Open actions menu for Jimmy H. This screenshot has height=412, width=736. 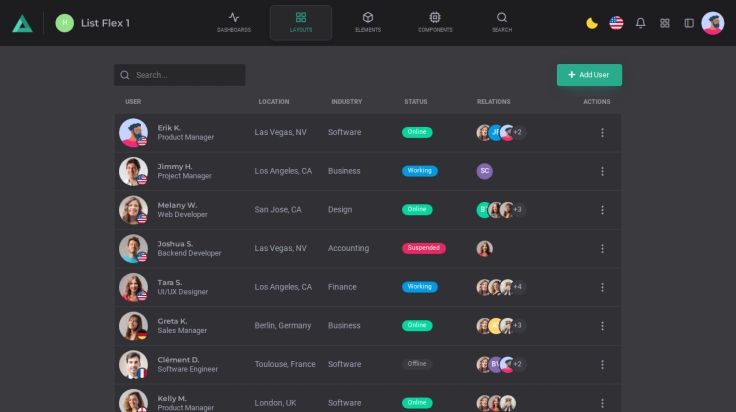coord(602,171)
